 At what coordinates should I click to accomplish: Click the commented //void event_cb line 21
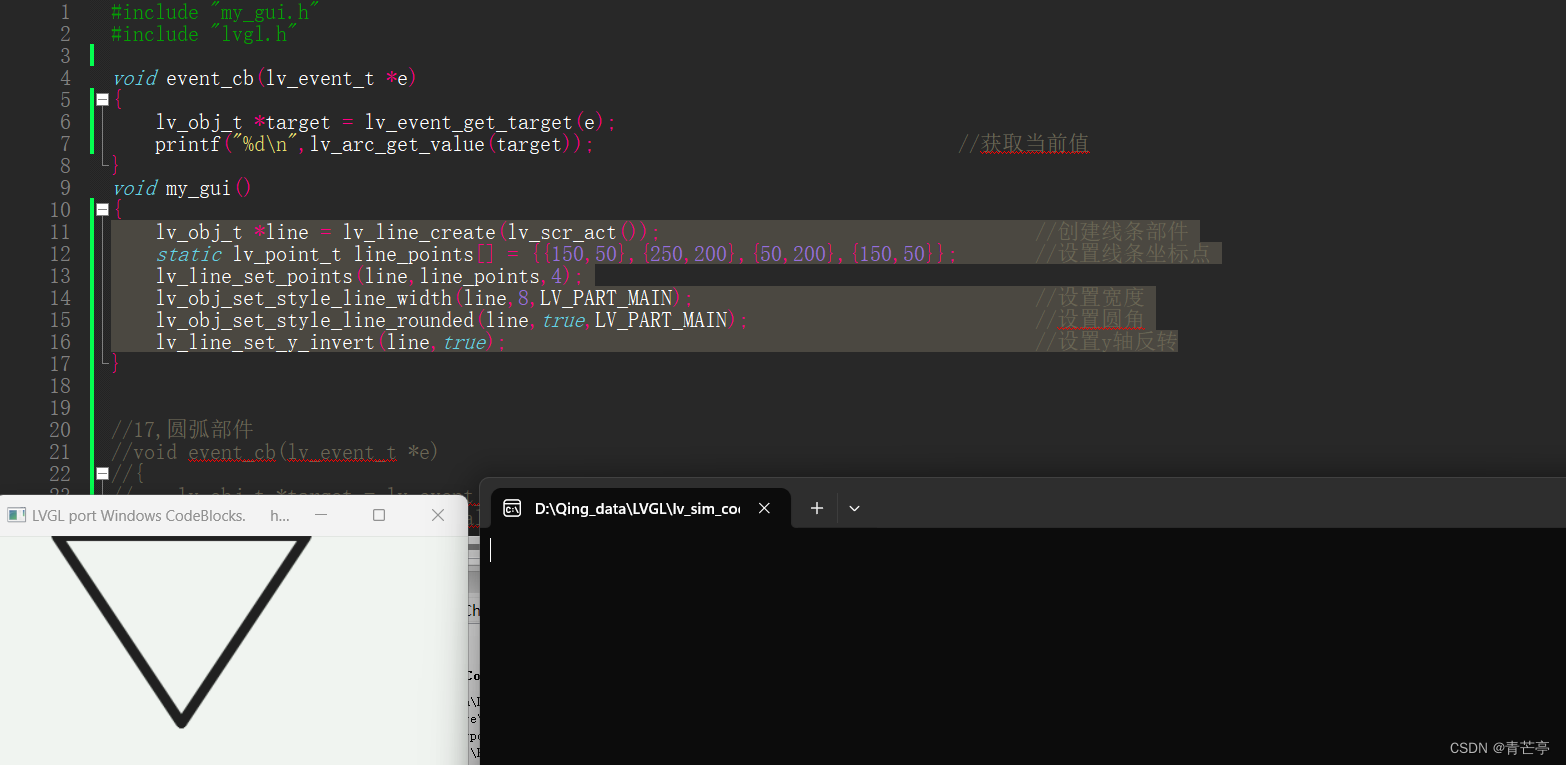[x=275, y=452]
